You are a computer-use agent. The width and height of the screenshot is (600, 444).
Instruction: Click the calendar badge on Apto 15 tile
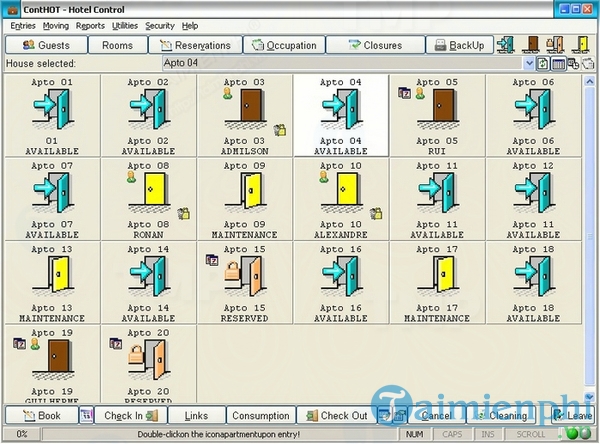click(x=212, y=260)
